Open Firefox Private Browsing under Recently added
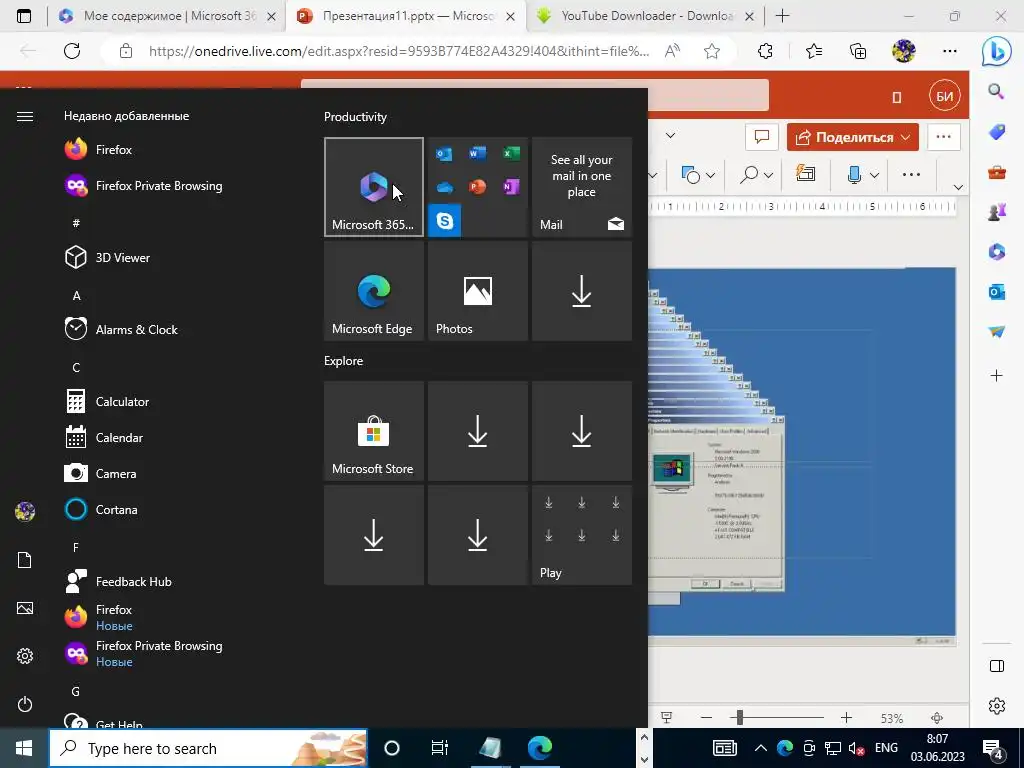 (x=144, y=185)
